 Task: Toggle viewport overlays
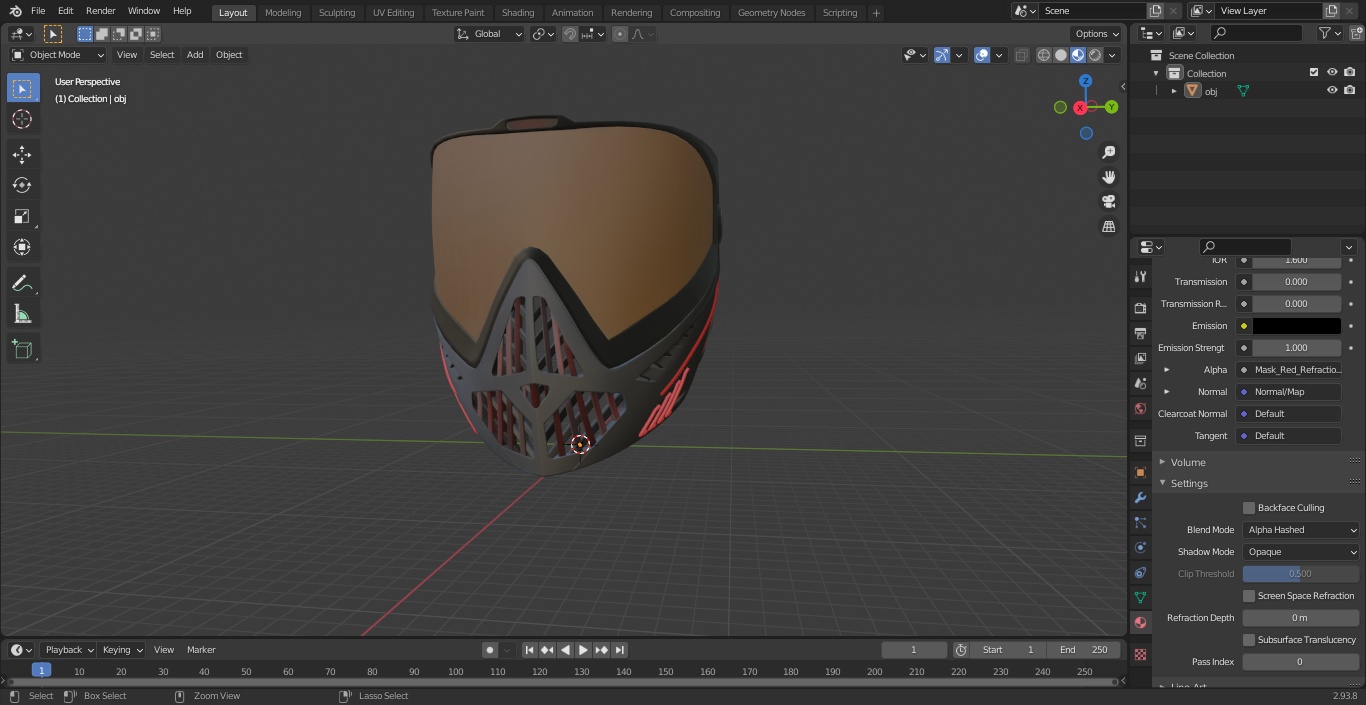tap(982, 55)
